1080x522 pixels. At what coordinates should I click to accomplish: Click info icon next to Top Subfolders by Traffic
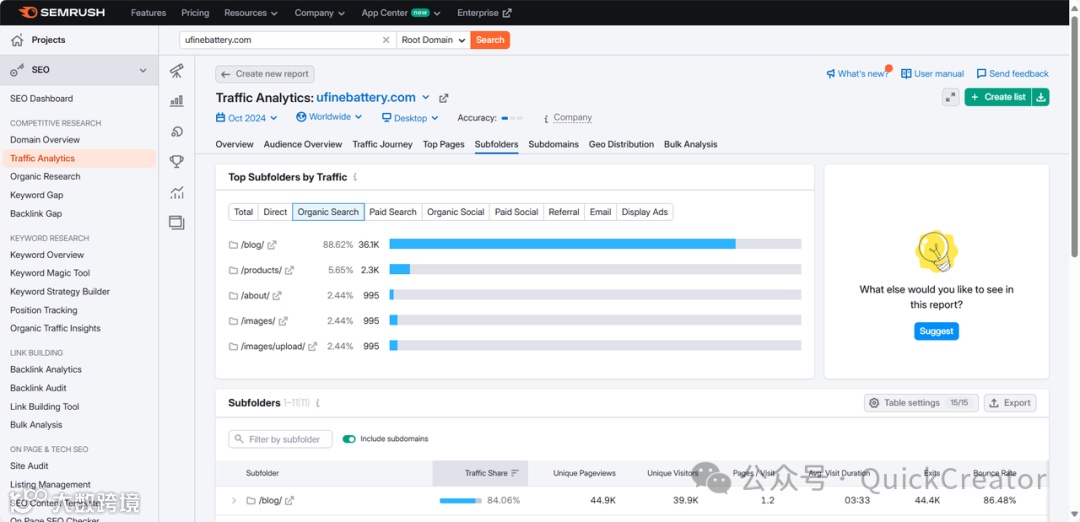tap(355, 177)
